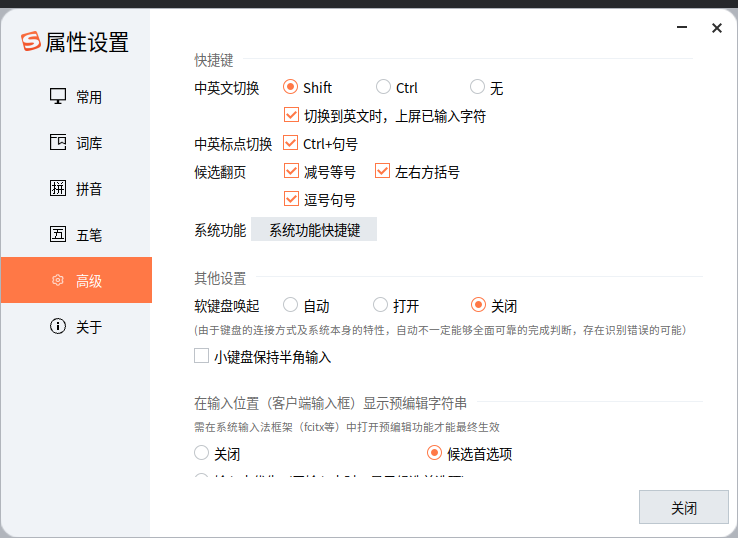Go to the 拼音 settings page

tap(76, 188)
